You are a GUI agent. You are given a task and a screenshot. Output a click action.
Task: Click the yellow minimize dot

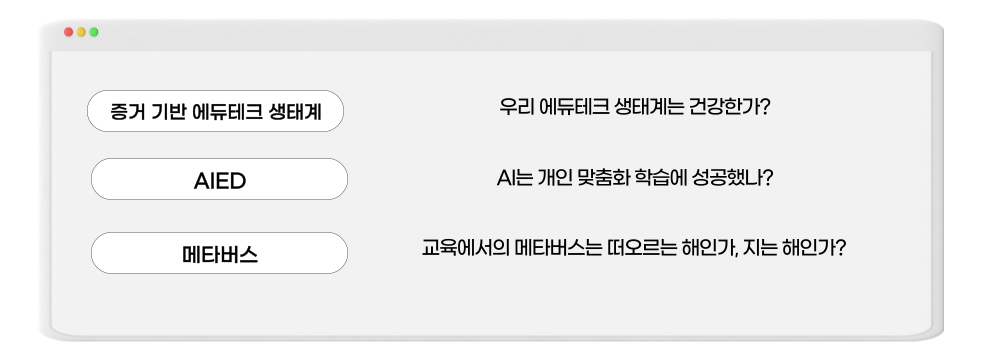tap(81, 32)
